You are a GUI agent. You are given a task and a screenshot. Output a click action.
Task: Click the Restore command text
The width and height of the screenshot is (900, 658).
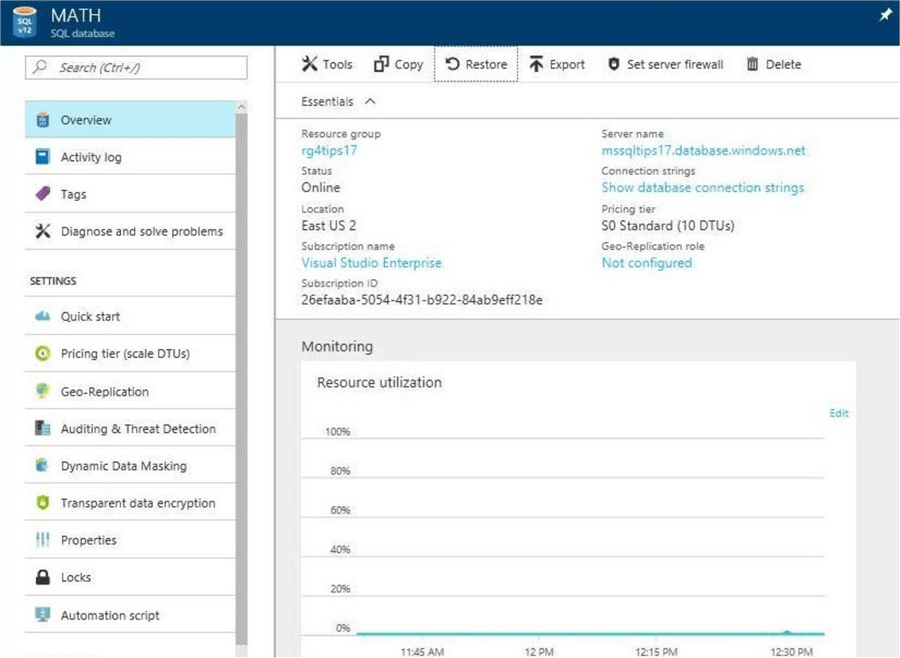point(486,64)
